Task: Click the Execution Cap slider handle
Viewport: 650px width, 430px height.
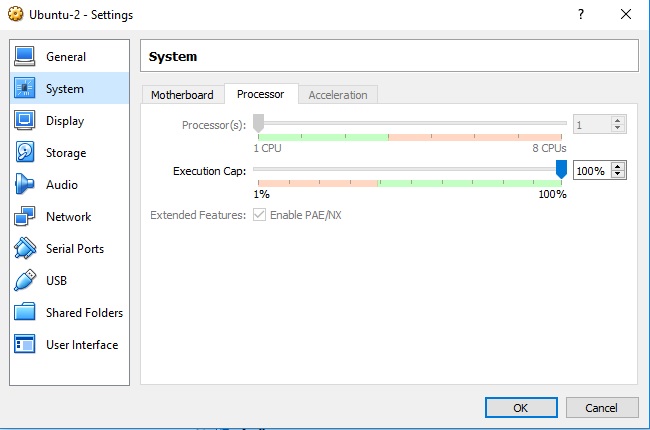Action: click(561, 170)
